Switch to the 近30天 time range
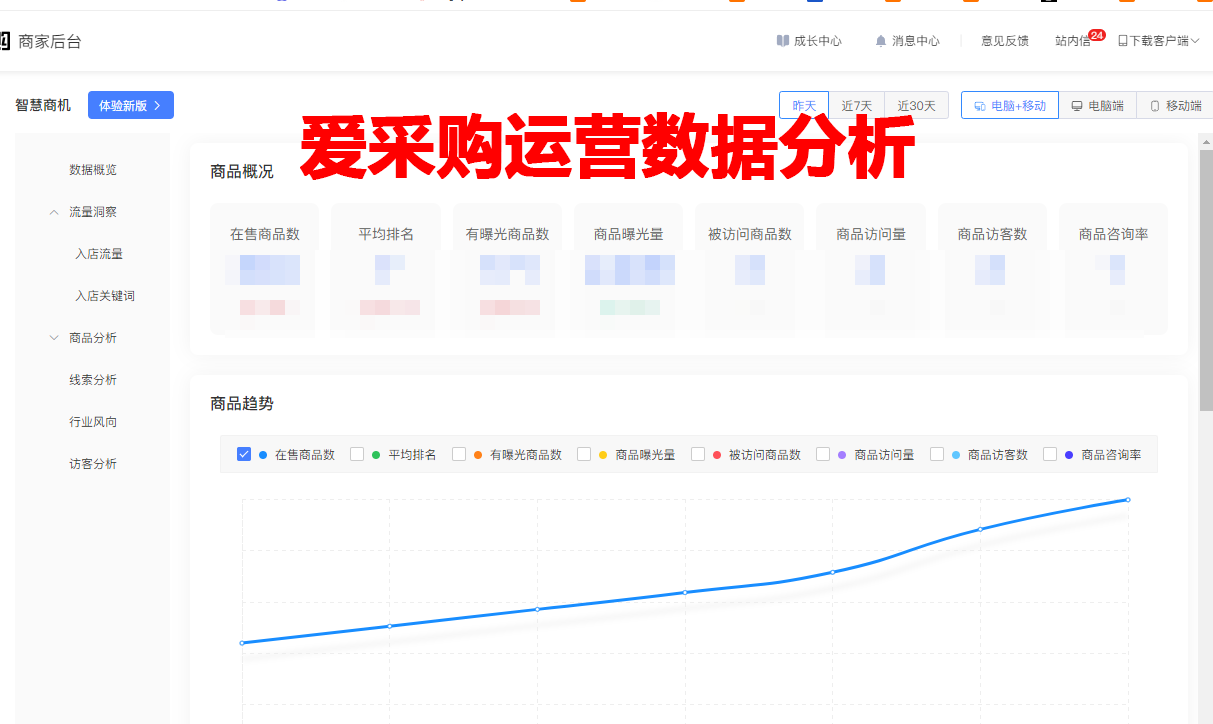 (917, 105)
